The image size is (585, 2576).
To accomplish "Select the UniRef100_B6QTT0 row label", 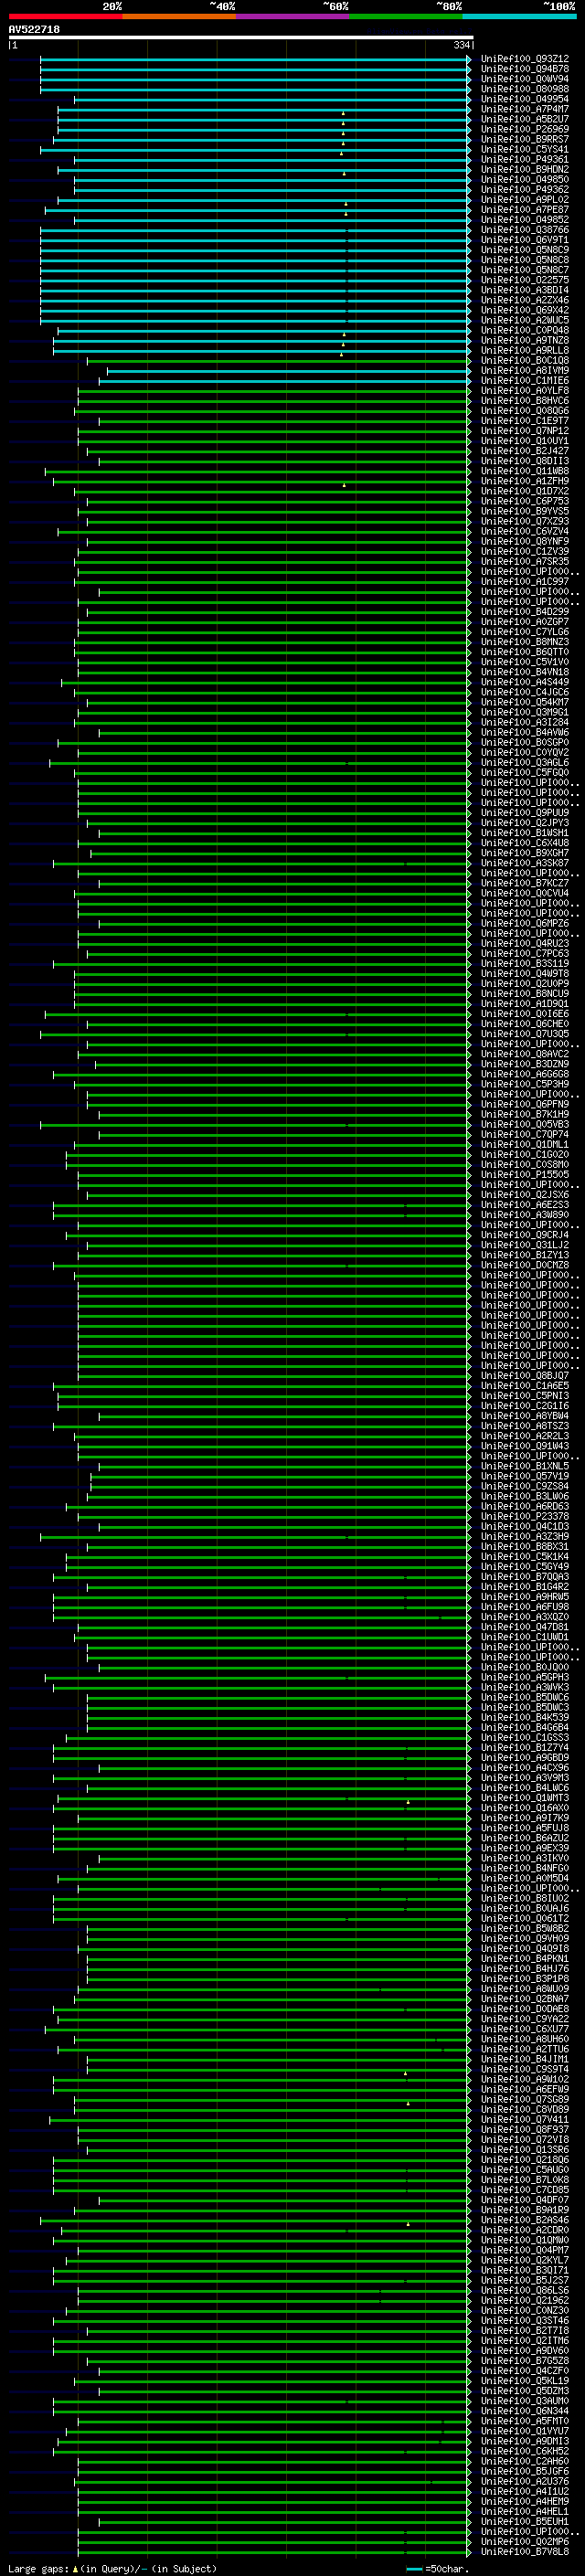I will click(x=525, y=652).
